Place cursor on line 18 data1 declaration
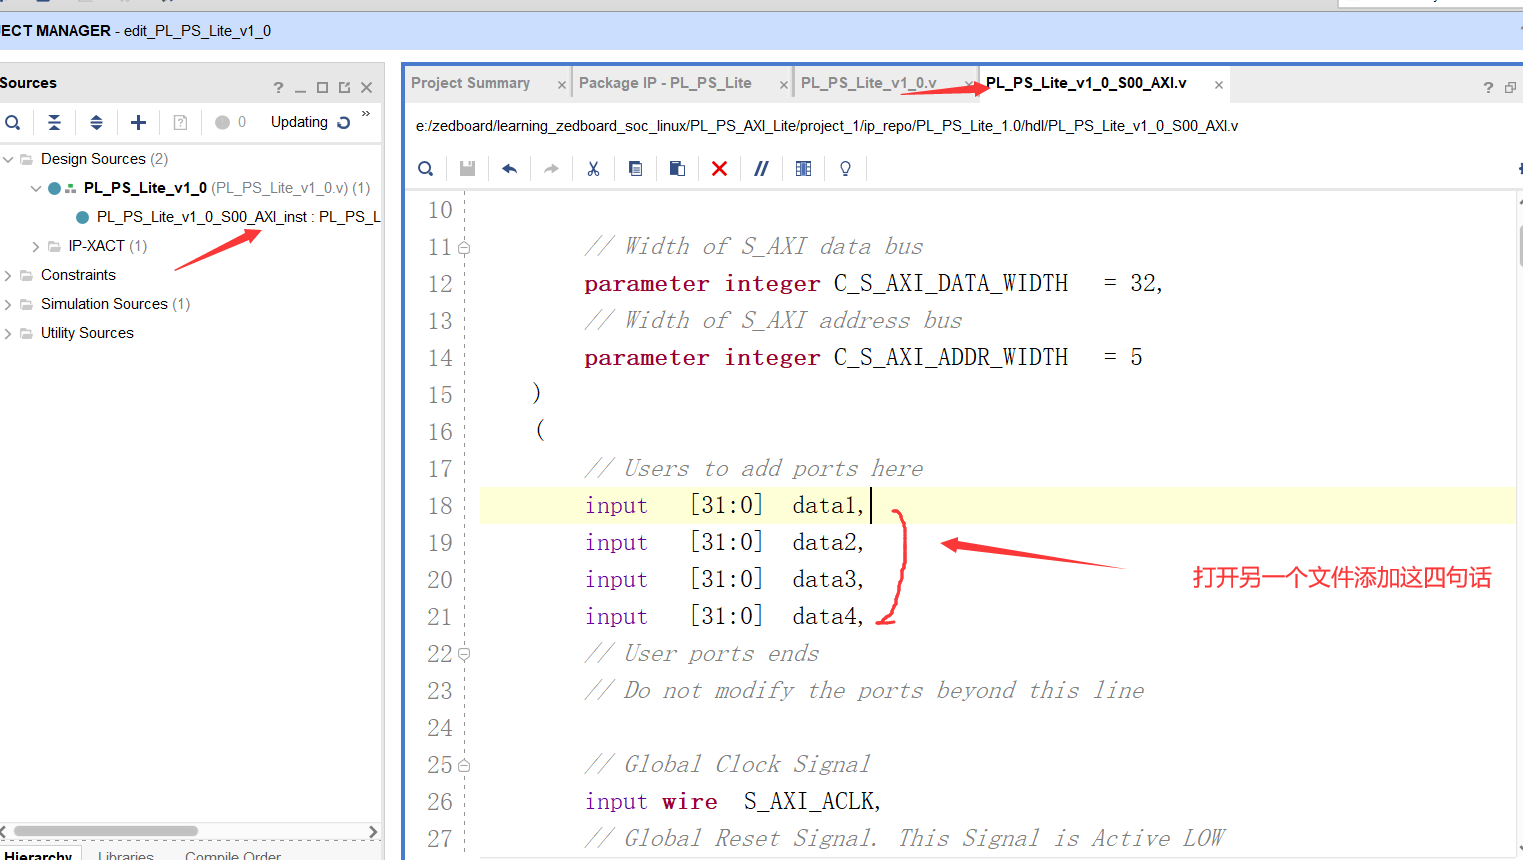 (x=725, y=506)
